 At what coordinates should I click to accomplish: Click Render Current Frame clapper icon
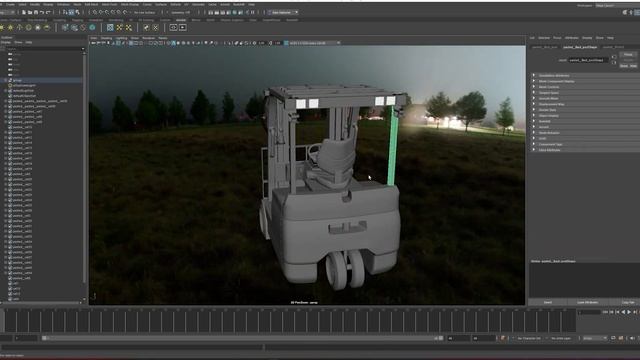(217, 12)
